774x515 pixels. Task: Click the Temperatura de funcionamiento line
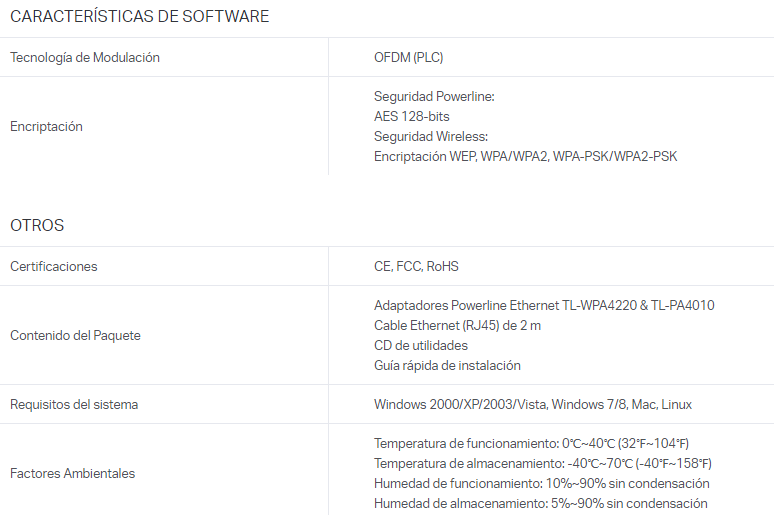531,443
